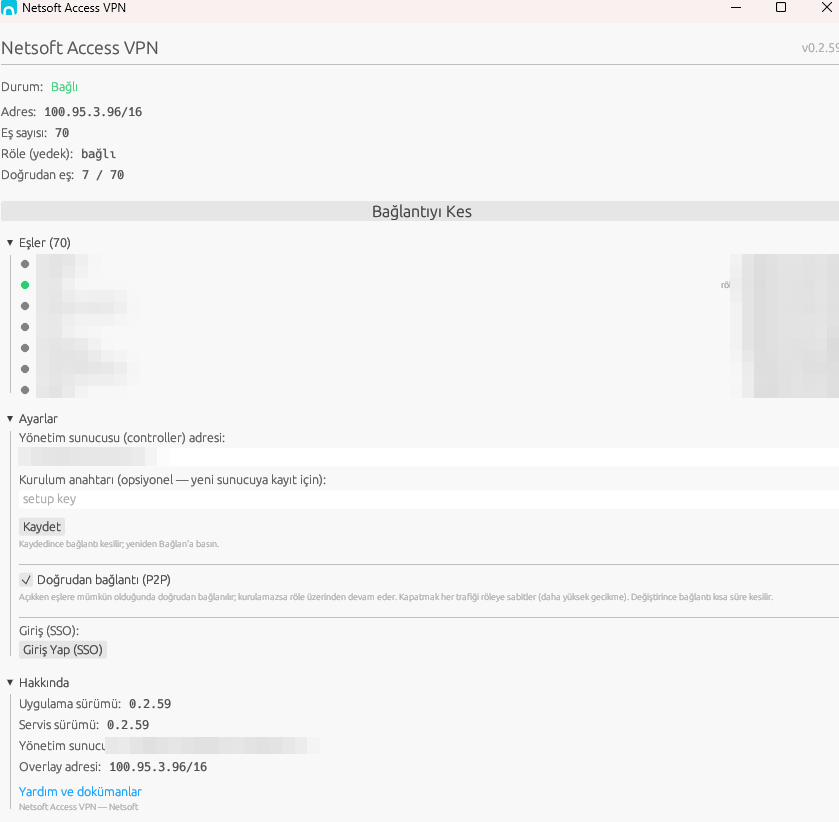Open the Yardım ve dokümanlar link
The image size is (839, 822).
click(80, 791)
